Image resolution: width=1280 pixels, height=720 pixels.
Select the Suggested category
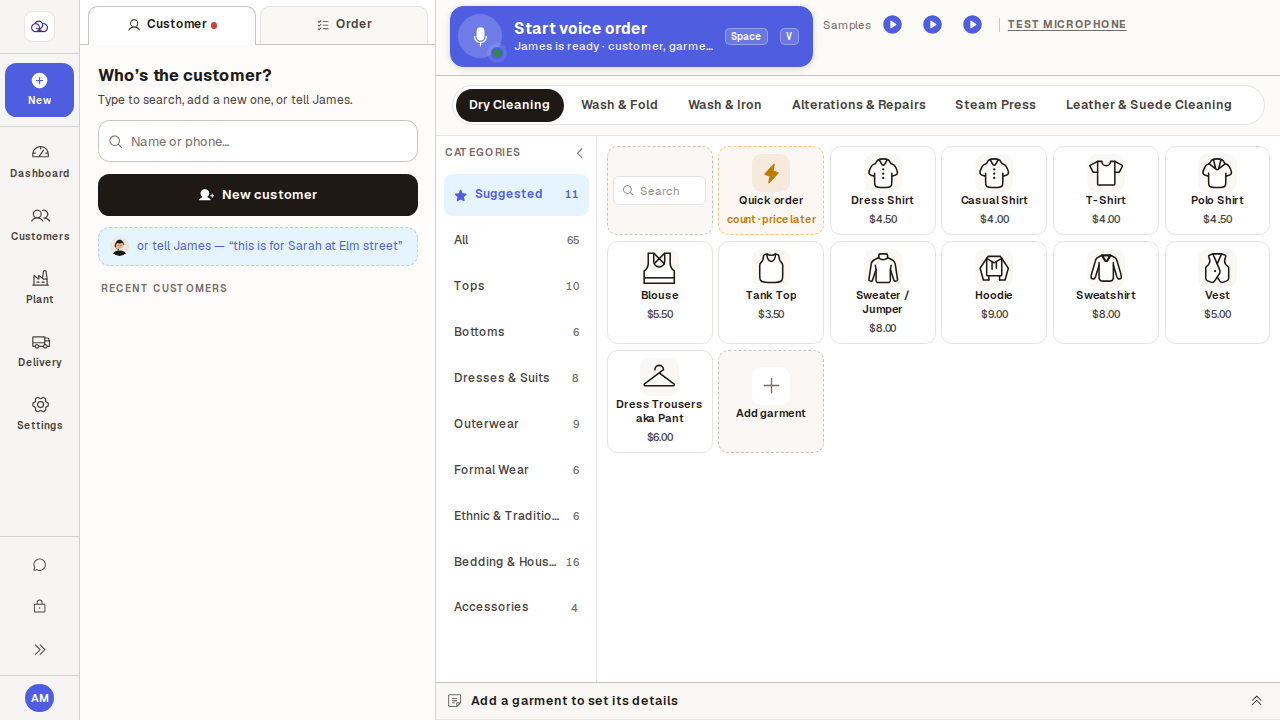pyautogui.click(x=516, y=195)
